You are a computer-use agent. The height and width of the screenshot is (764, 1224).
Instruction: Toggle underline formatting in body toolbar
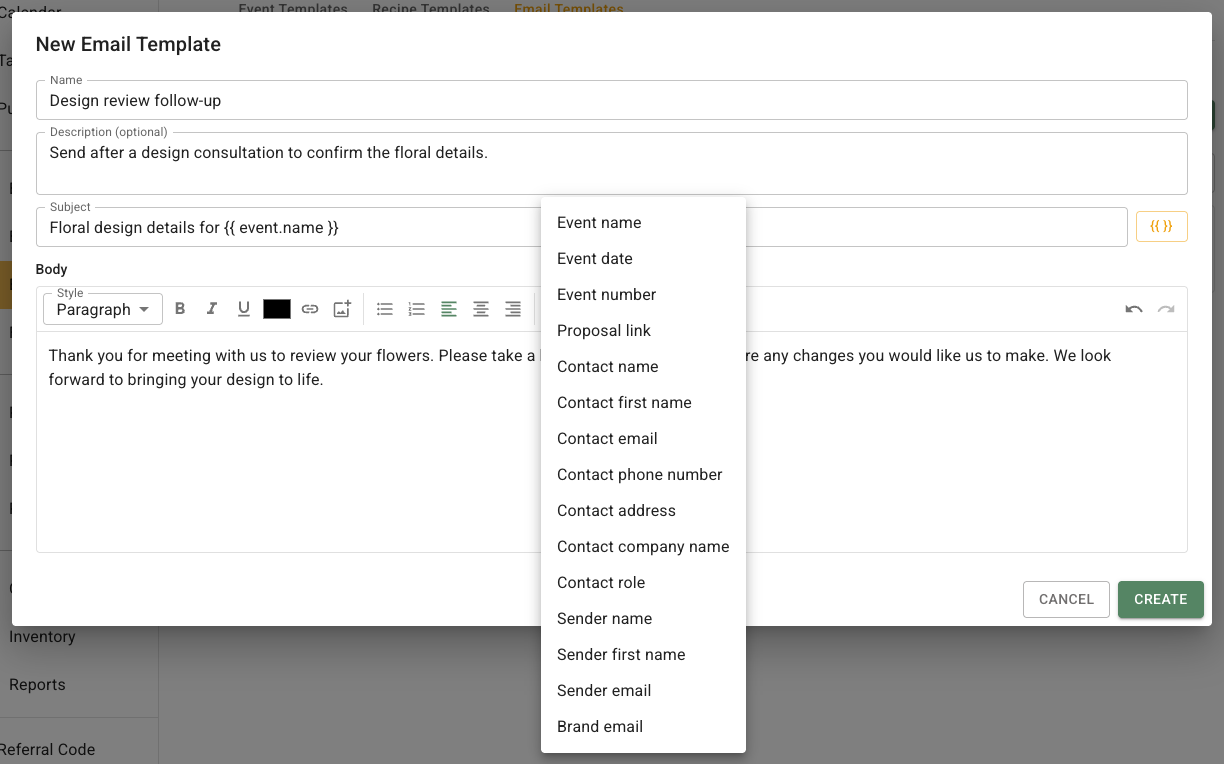coord(244,309)
